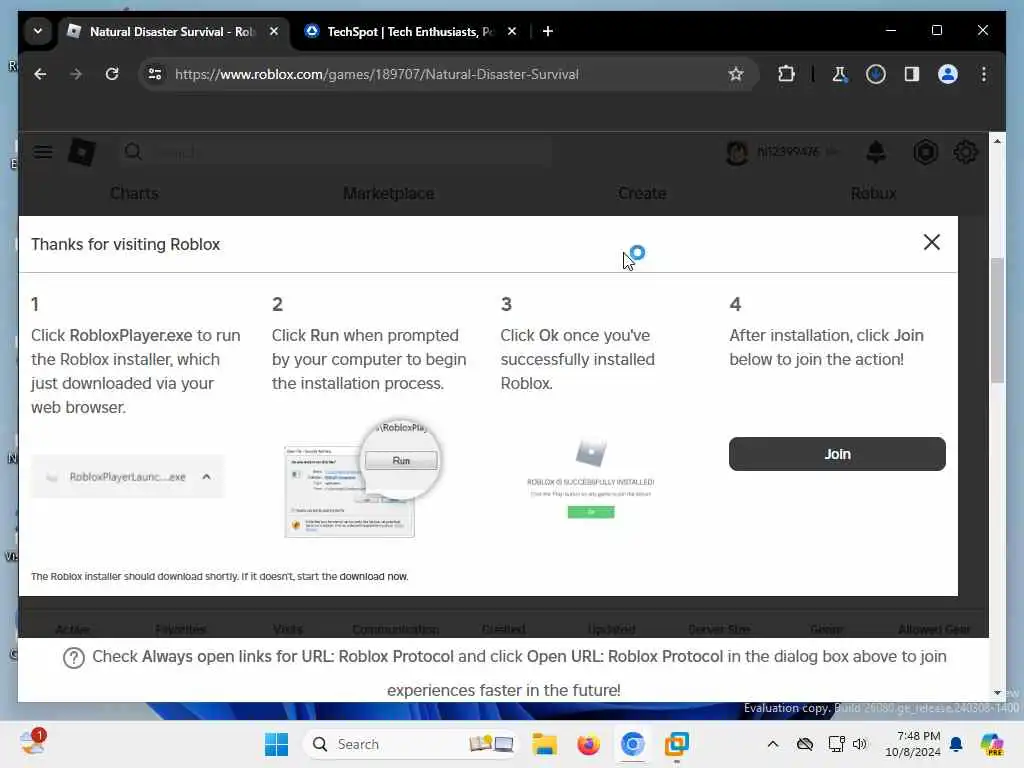Screen dimensions: 1024x768
Task: Open the Copilot preview icon
Action: (992, 744)
